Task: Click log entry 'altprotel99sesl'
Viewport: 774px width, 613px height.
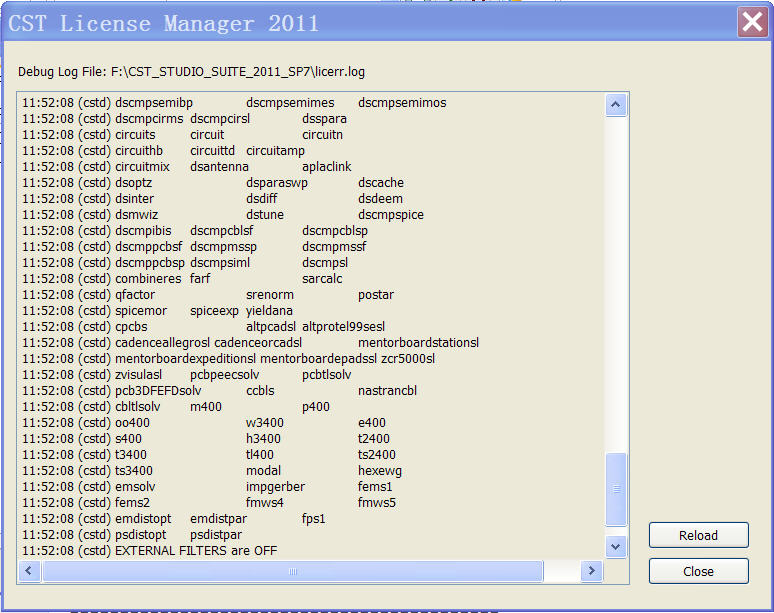Action: point(344,327)
